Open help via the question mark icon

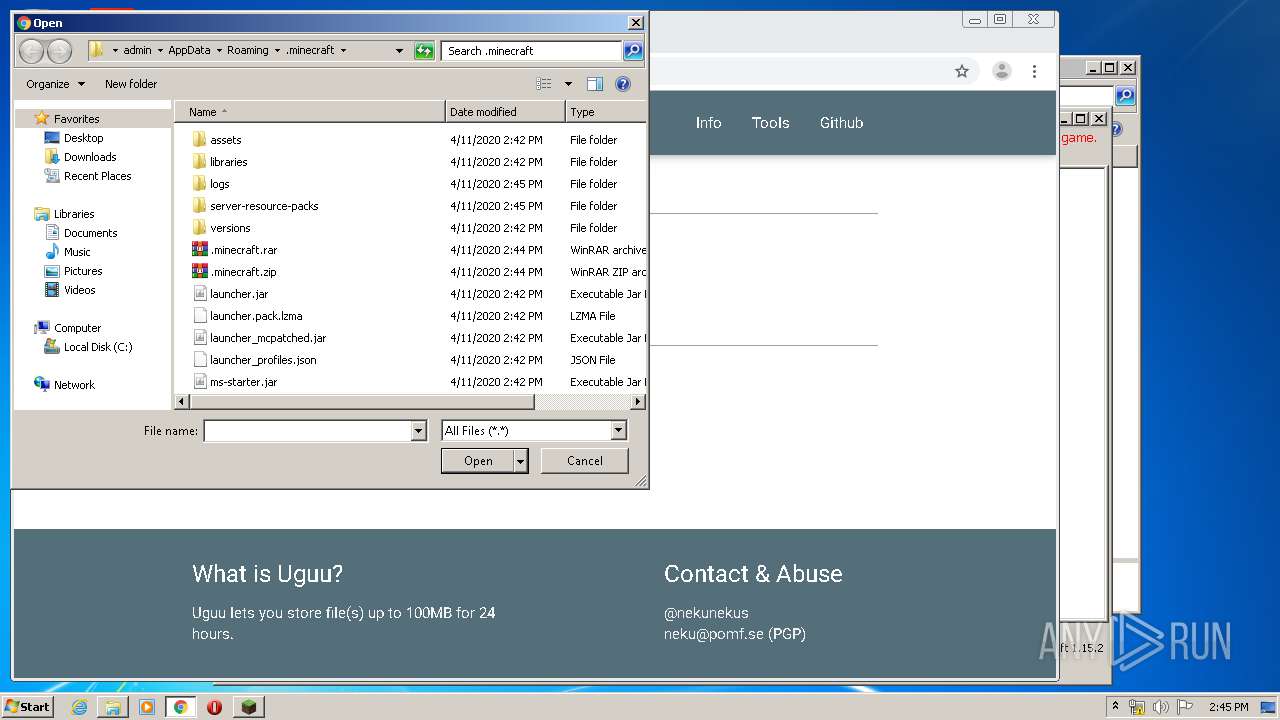623,84
